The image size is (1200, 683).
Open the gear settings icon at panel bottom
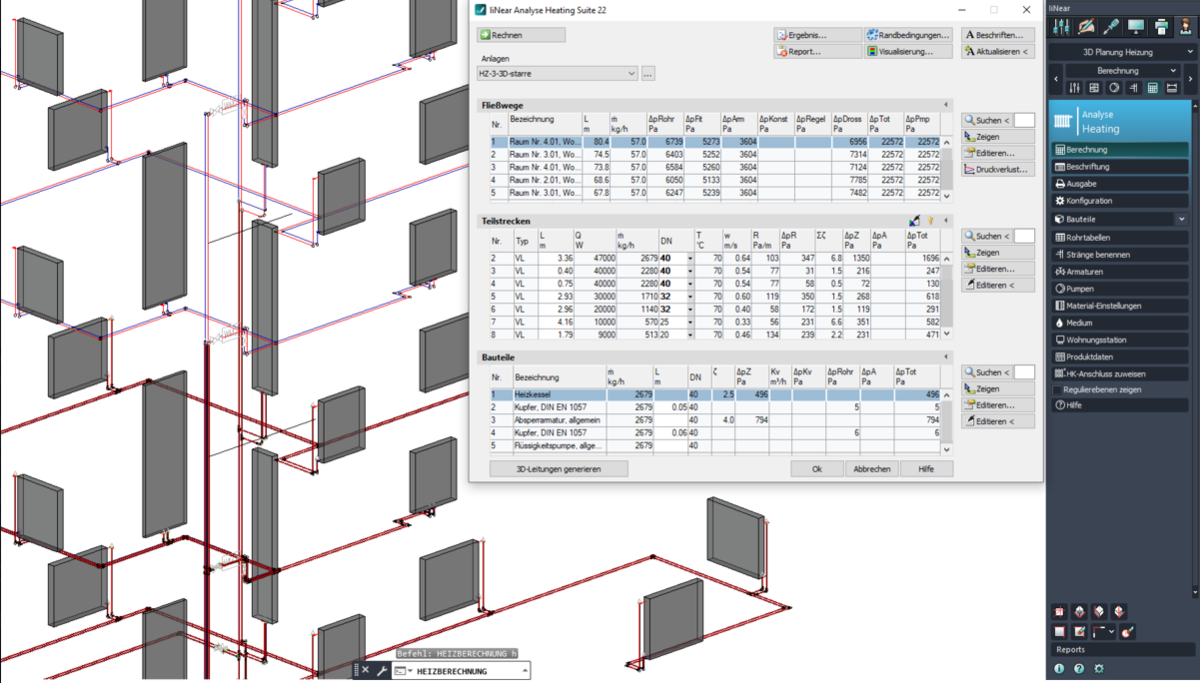pyautogui.click(x=1099, y=667)
